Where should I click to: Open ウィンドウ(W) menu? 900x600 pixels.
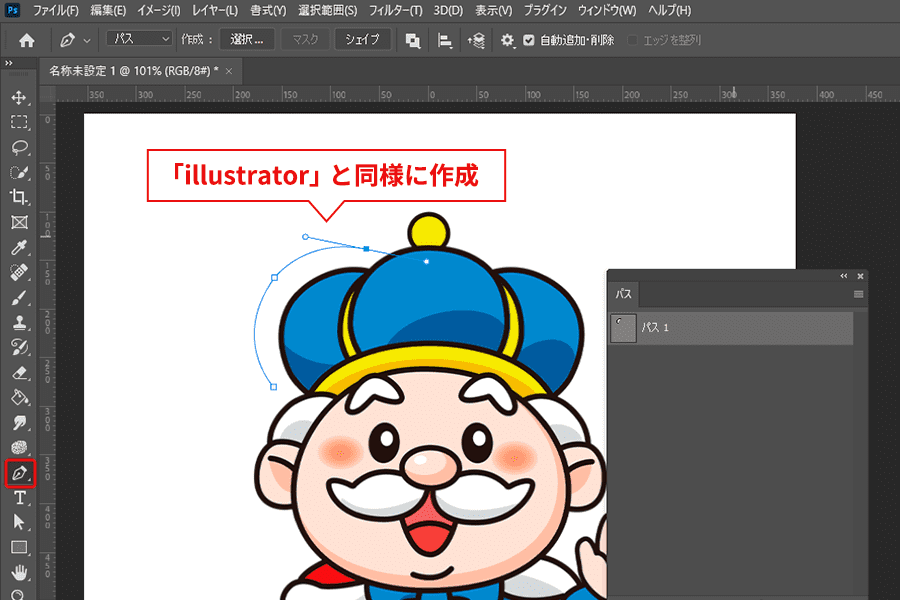click(607, 10)
